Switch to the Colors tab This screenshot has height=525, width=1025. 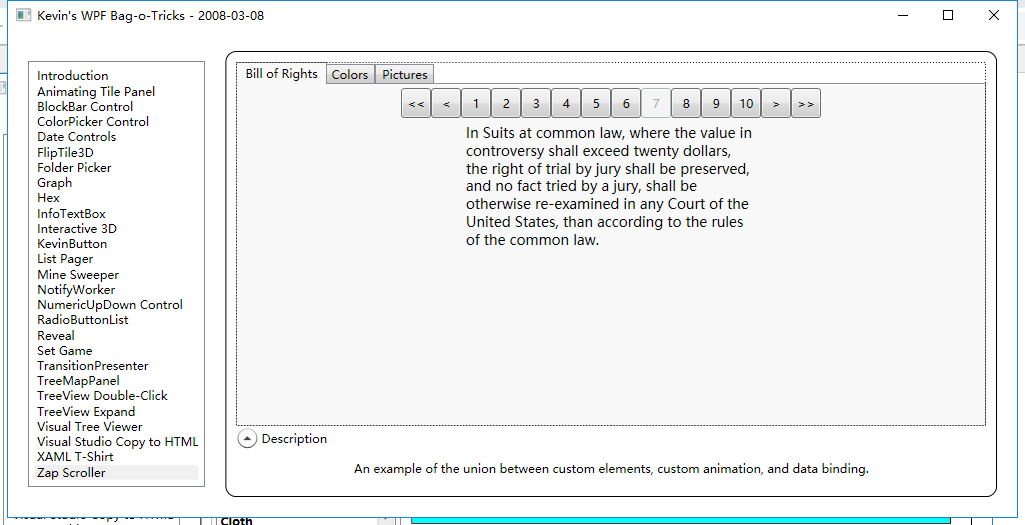350,75
